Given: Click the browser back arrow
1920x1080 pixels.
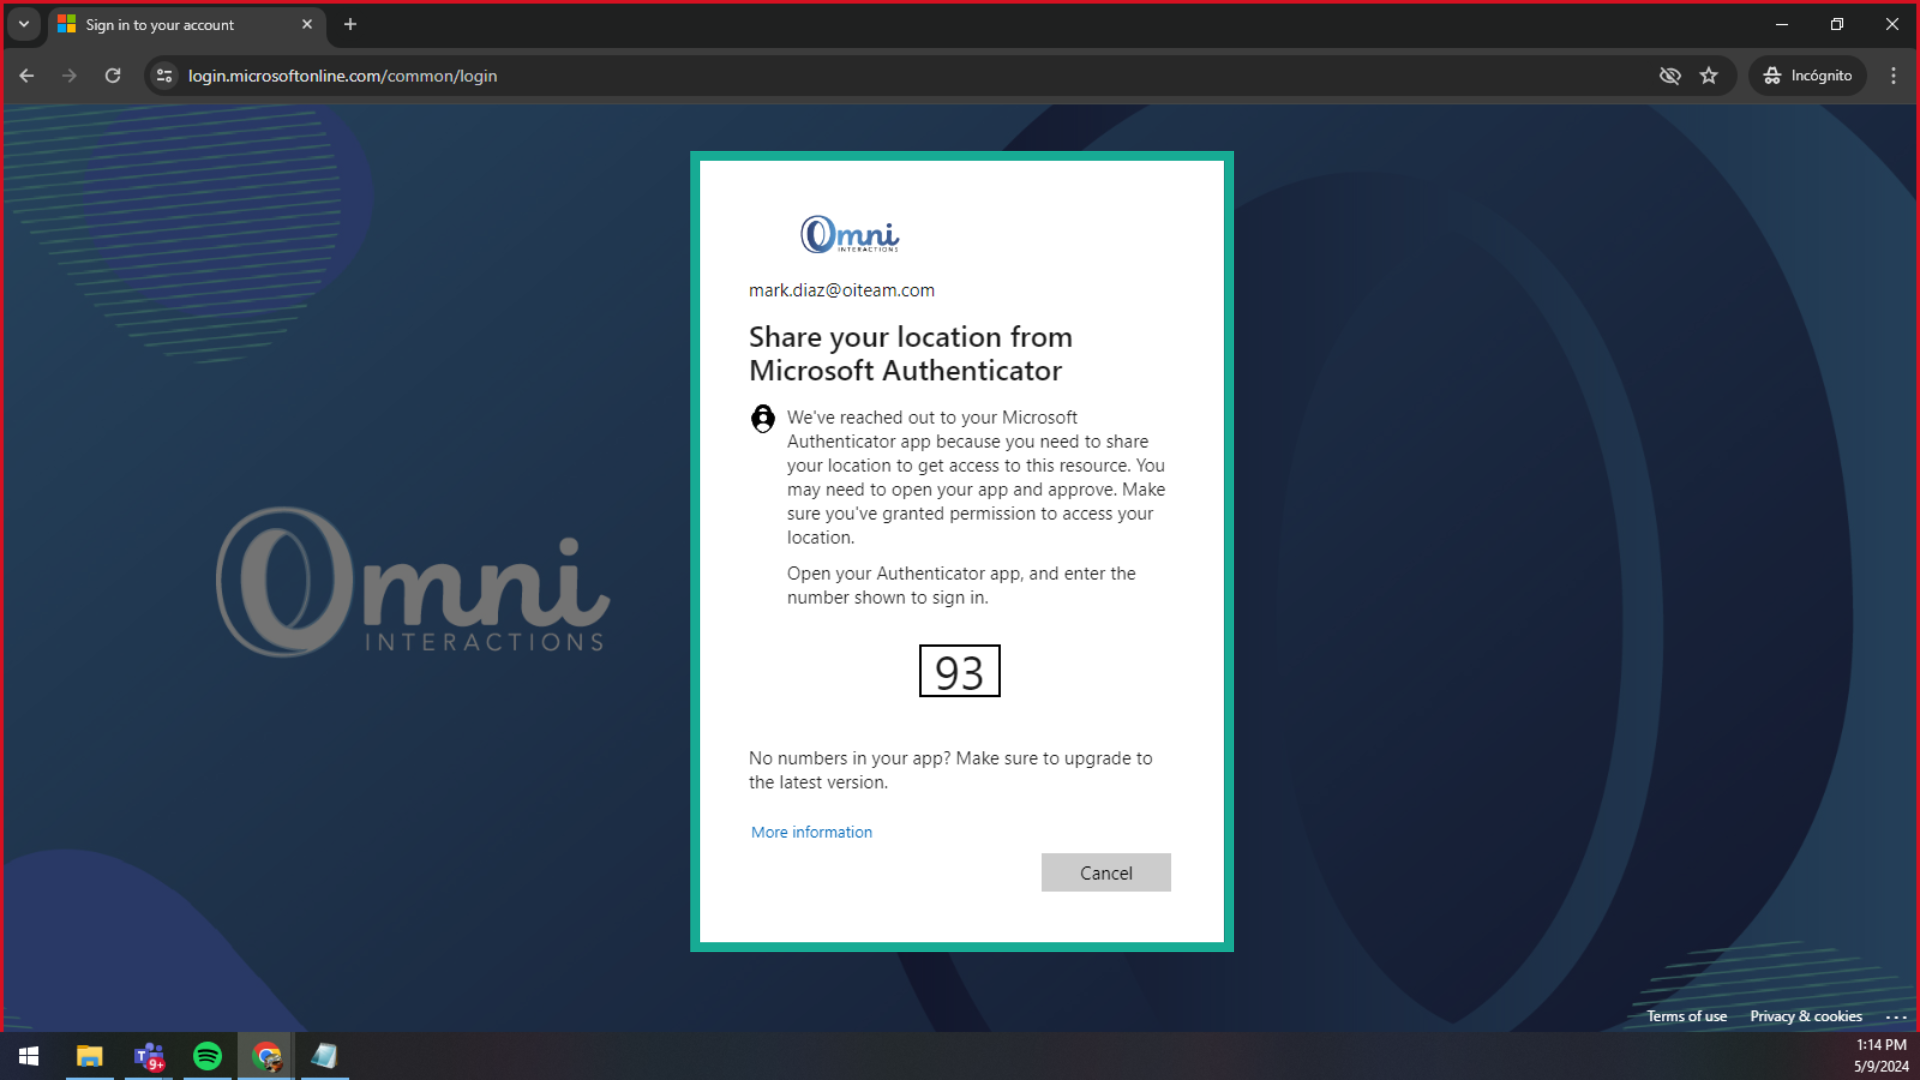Looking at the screenshot, I should [x=27, y=76].
